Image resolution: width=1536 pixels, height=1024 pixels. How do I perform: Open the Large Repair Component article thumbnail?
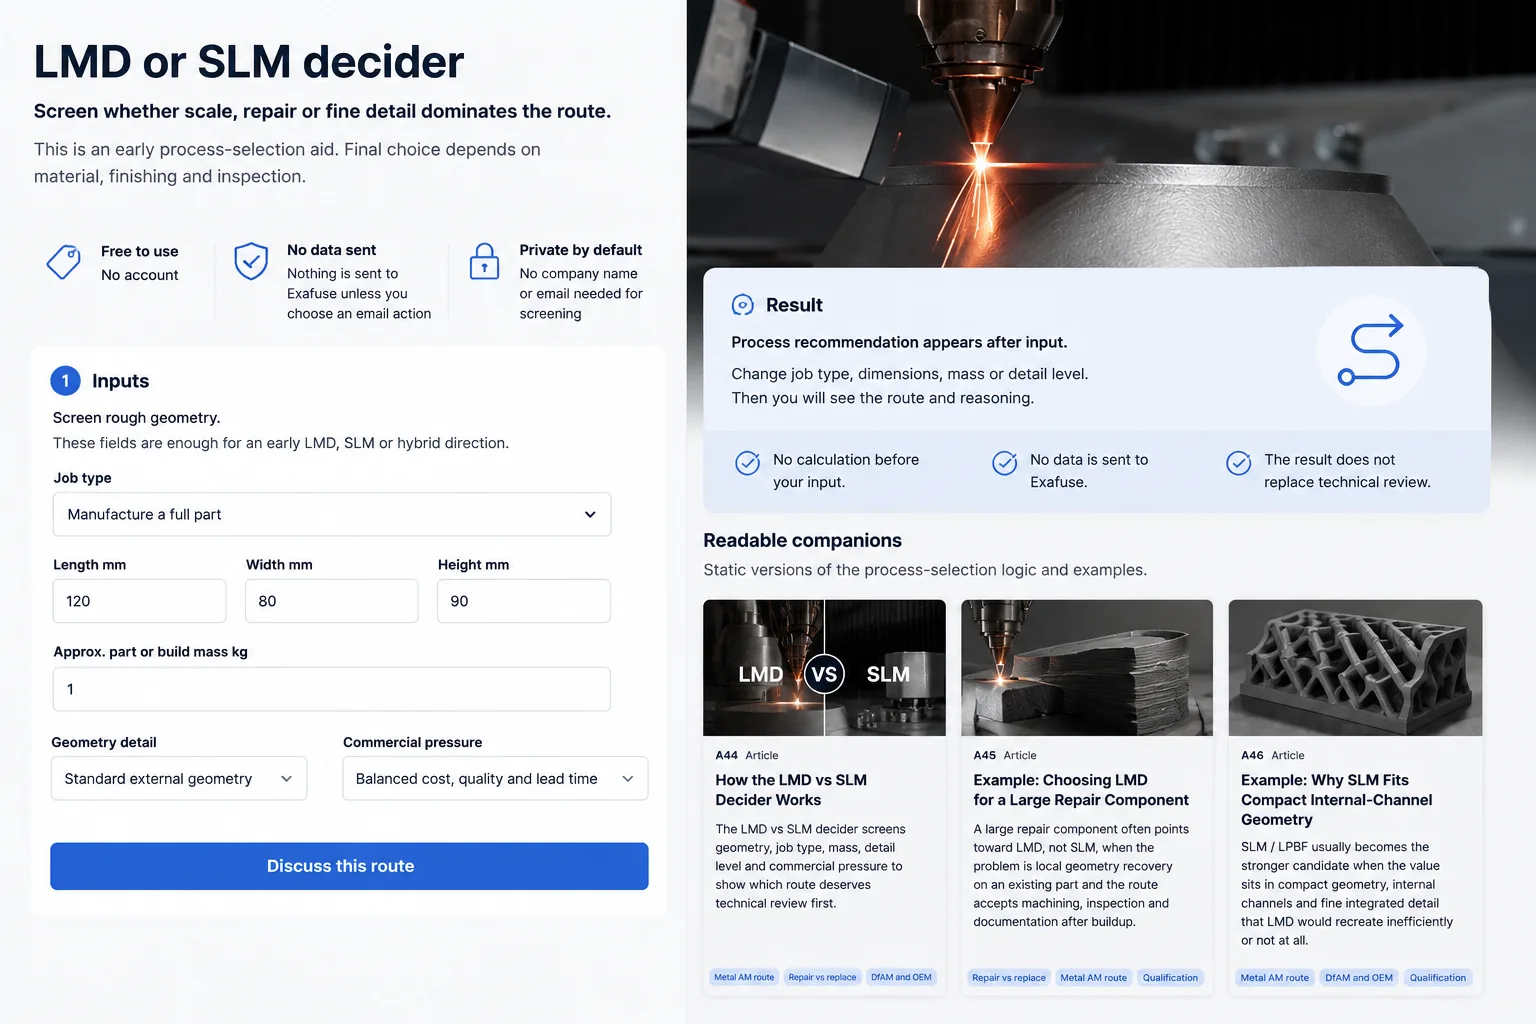[1087, 668]
